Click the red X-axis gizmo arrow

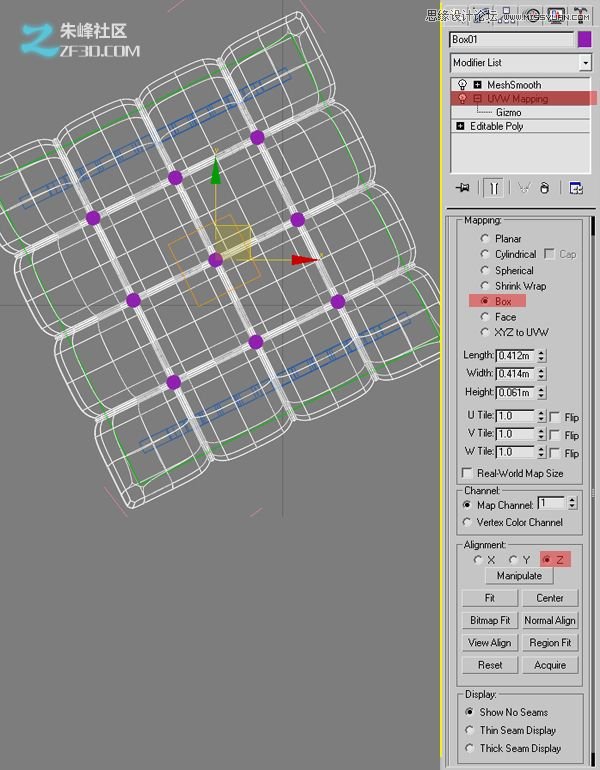(305, 259)
